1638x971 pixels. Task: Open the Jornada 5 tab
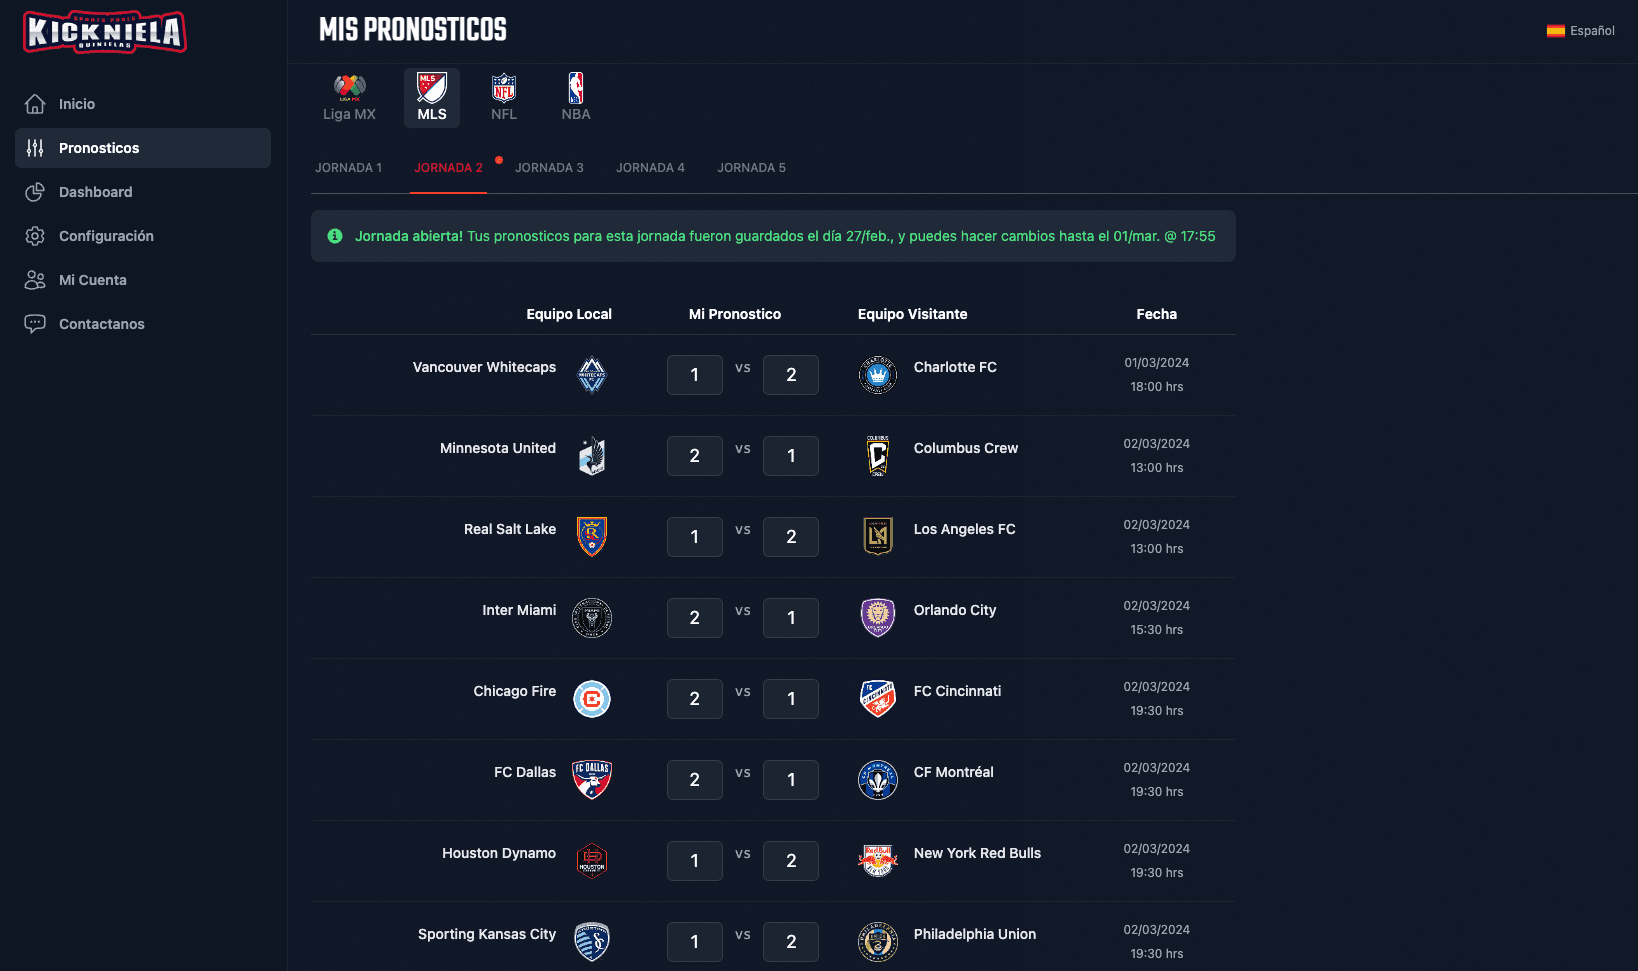(x=751, y=168)
